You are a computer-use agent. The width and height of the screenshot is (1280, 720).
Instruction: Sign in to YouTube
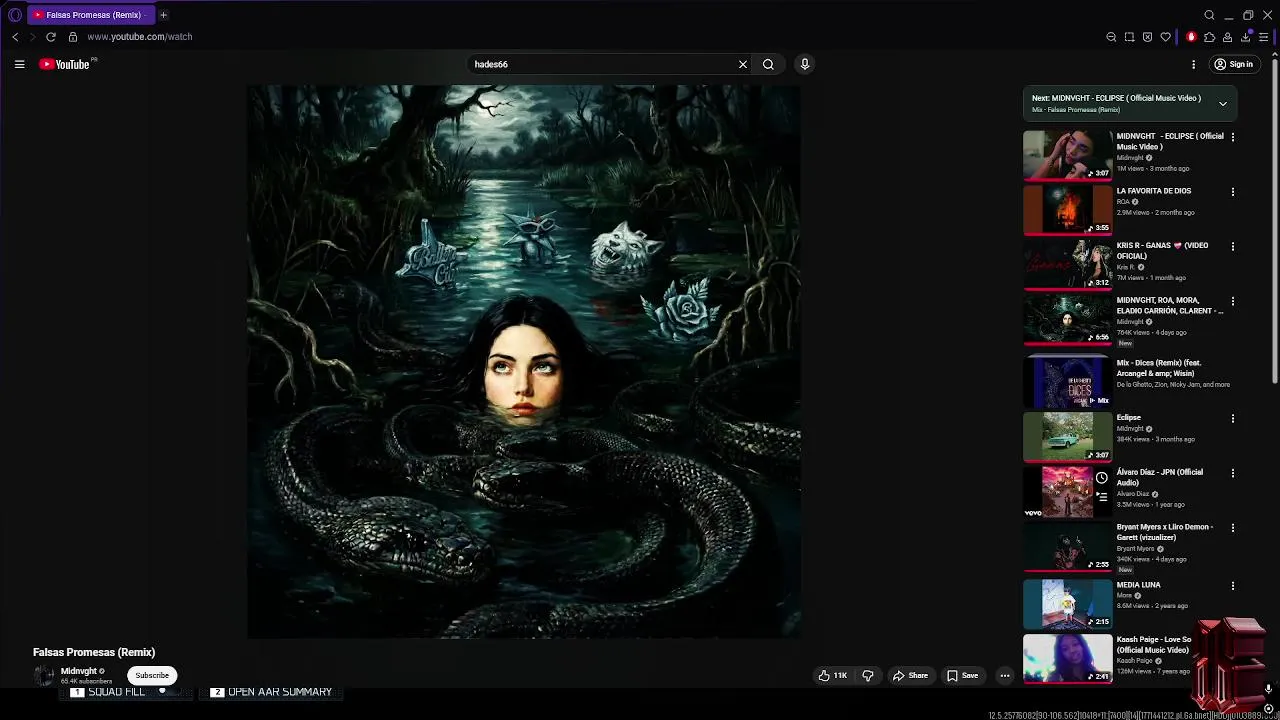click(1233, 64)
